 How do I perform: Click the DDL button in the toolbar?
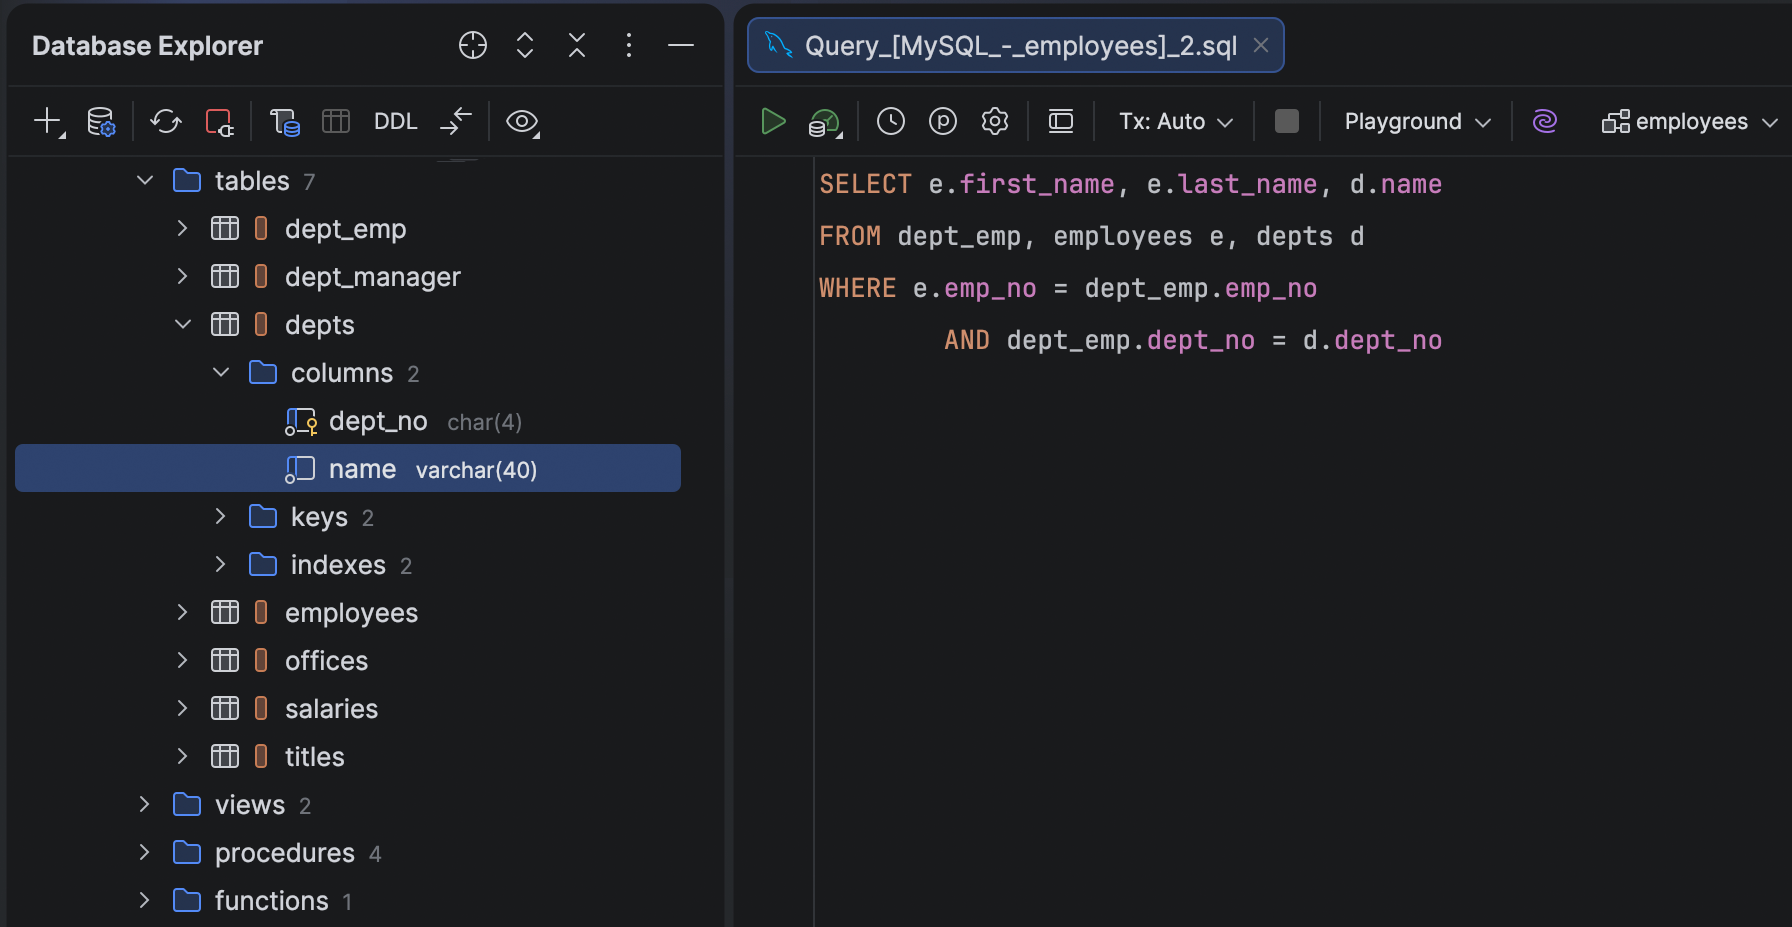395,122
